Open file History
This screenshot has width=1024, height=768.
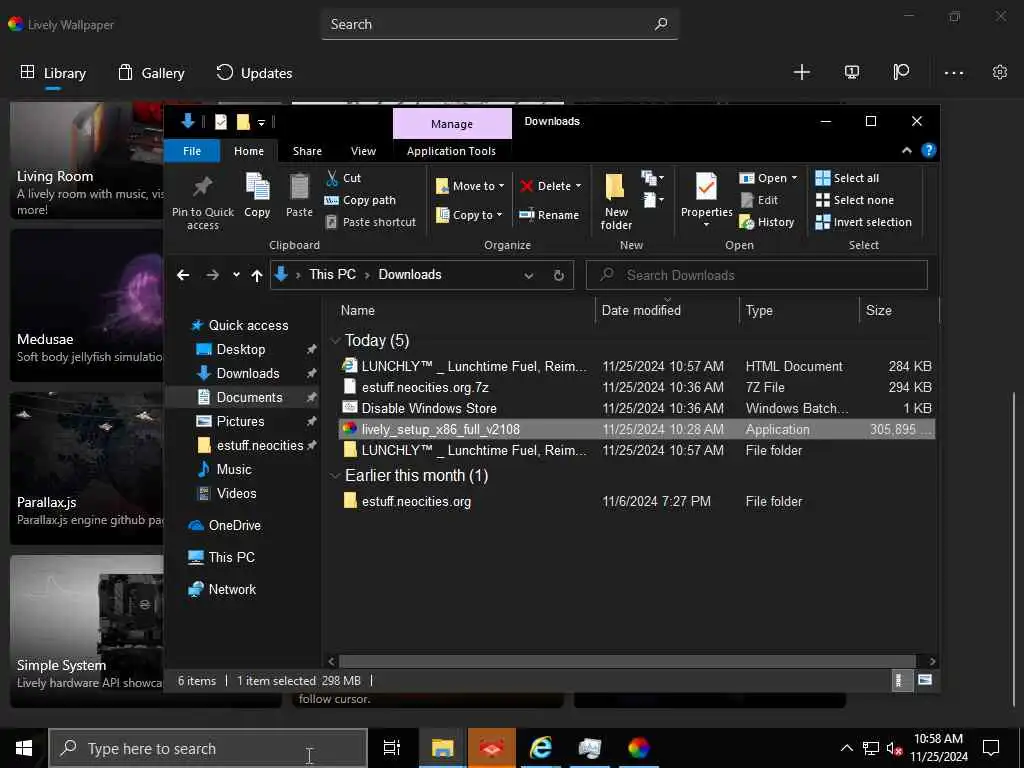tap(767, 222)
